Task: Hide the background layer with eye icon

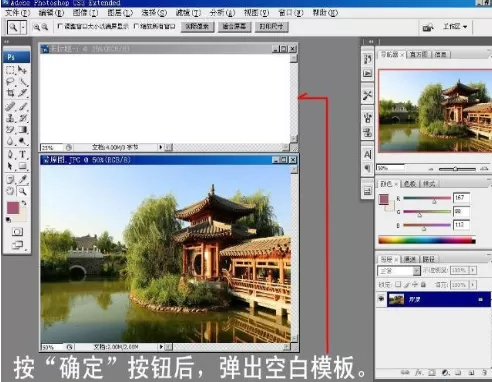Action: (x=381, y=299)
